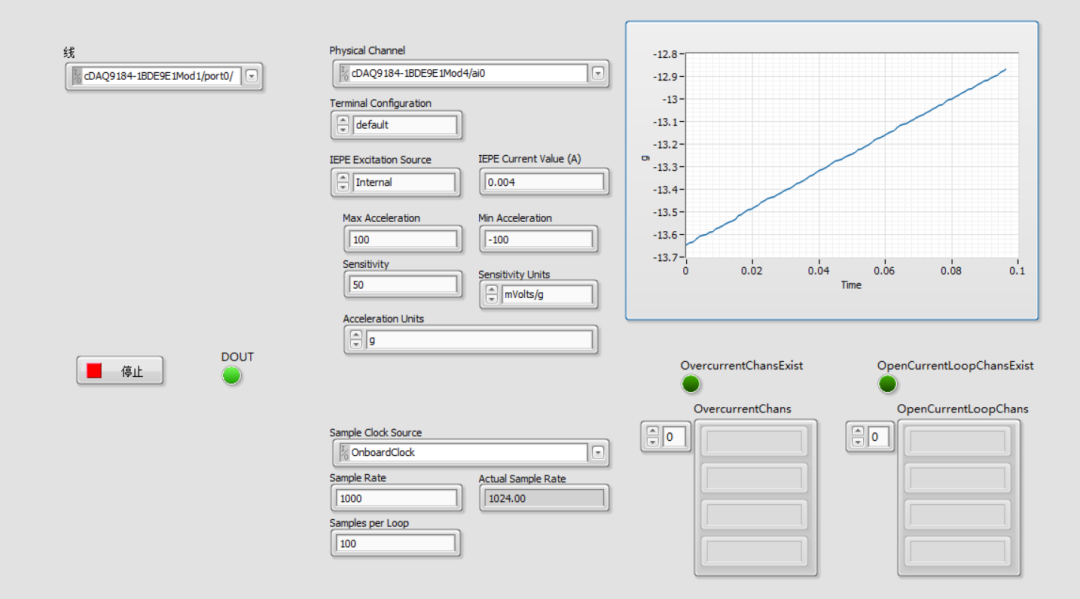Click the Actual Sample Rate indicator
1080x599 pixels.
(x=544, y=498)
